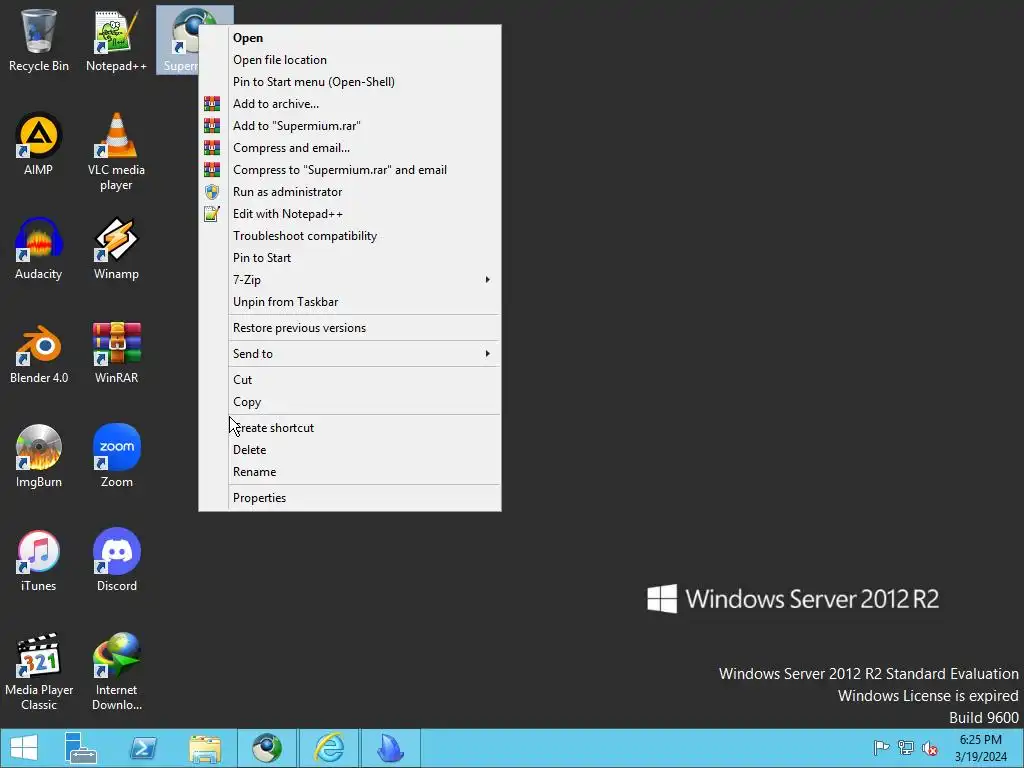Select Edit with Notepad++
The height and width of the screenshot is (768, 1024).
coord(349,214)
